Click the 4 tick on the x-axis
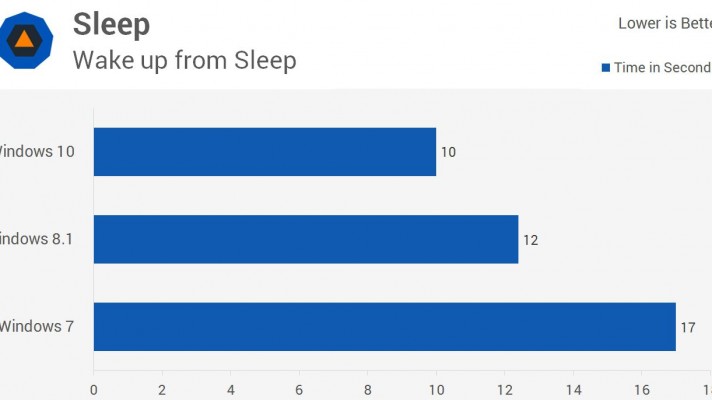This screenshot has width=712, height=400. 231,390
